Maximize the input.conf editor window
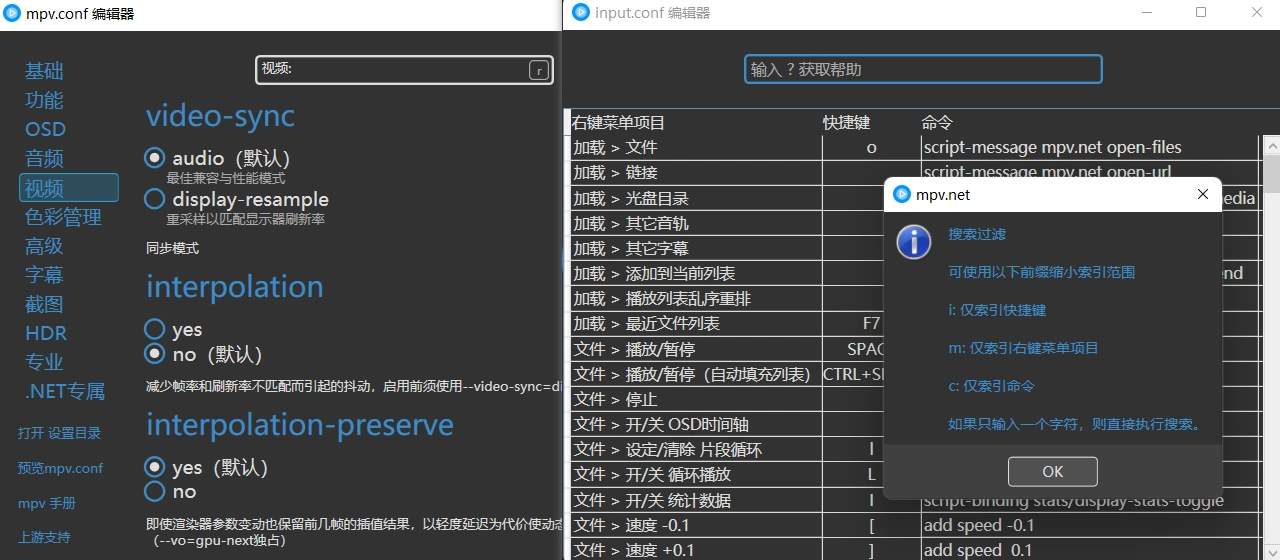The width and height of the screenshot is (1280, 560). [x=1201, y=12]
